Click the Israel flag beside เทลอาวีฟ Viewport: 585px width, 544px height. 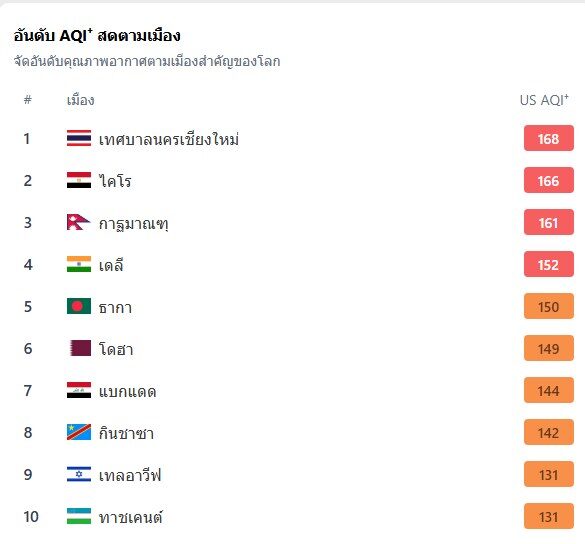79,474
